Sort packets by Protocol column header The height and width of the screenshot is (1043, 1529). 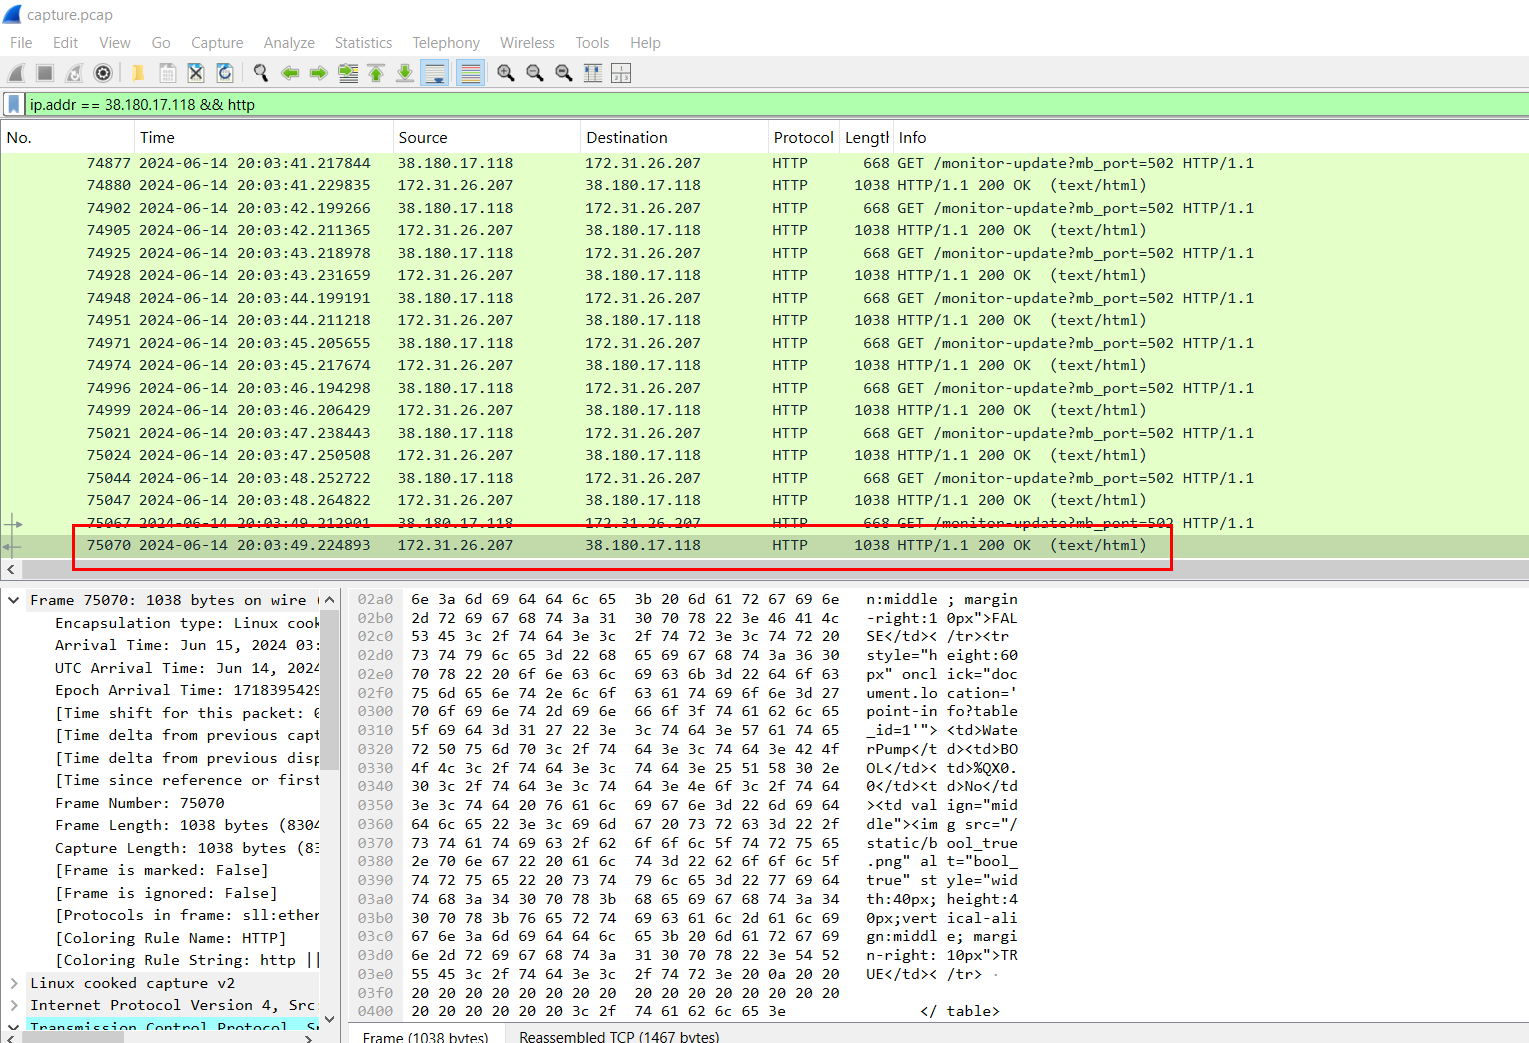802,138
